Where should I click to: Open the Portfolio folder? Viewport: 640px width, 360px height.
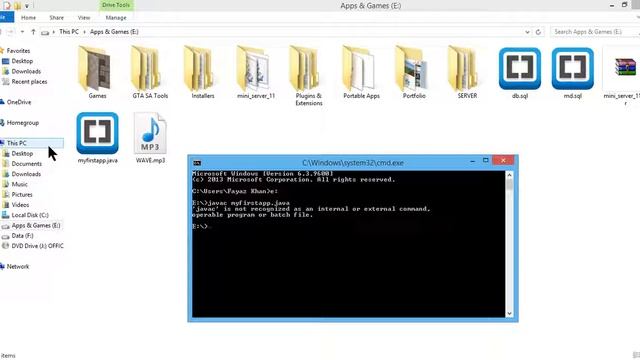point(414,72)
